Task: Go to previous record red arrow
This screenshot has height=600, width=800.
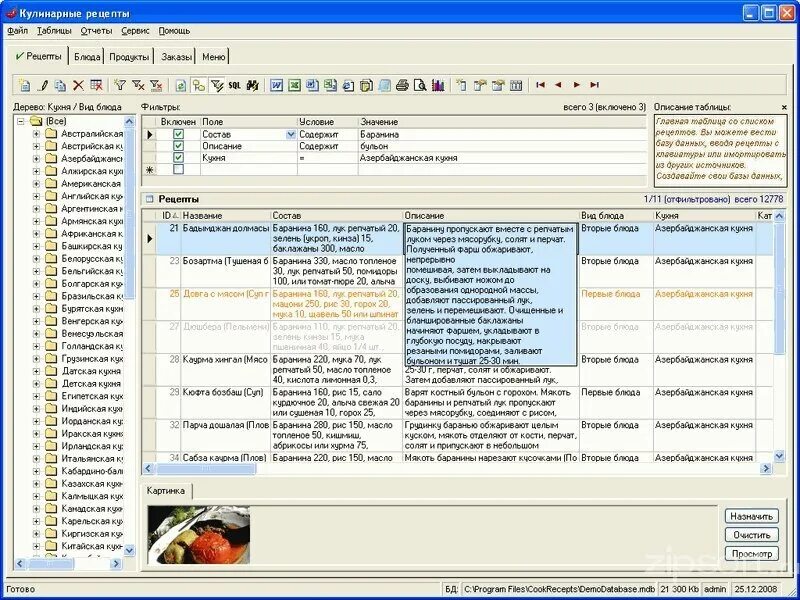Action: 558,85
